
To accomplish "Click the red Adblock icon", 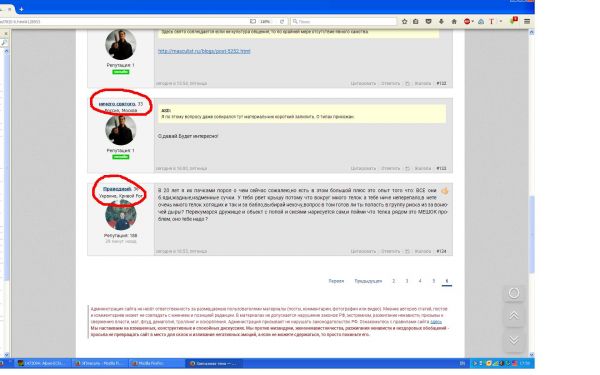I will click(x=467, y=21).
